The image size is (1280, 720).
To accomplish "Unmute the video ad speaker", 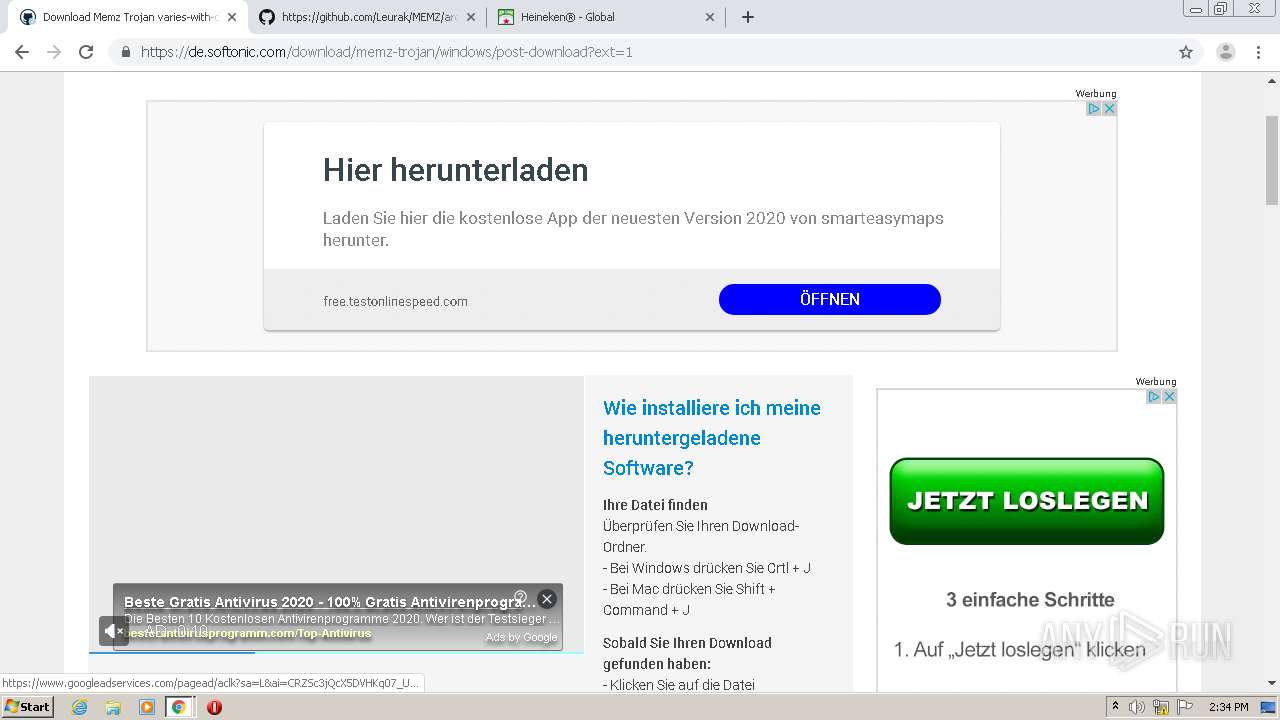I will [x=113, y=631].
